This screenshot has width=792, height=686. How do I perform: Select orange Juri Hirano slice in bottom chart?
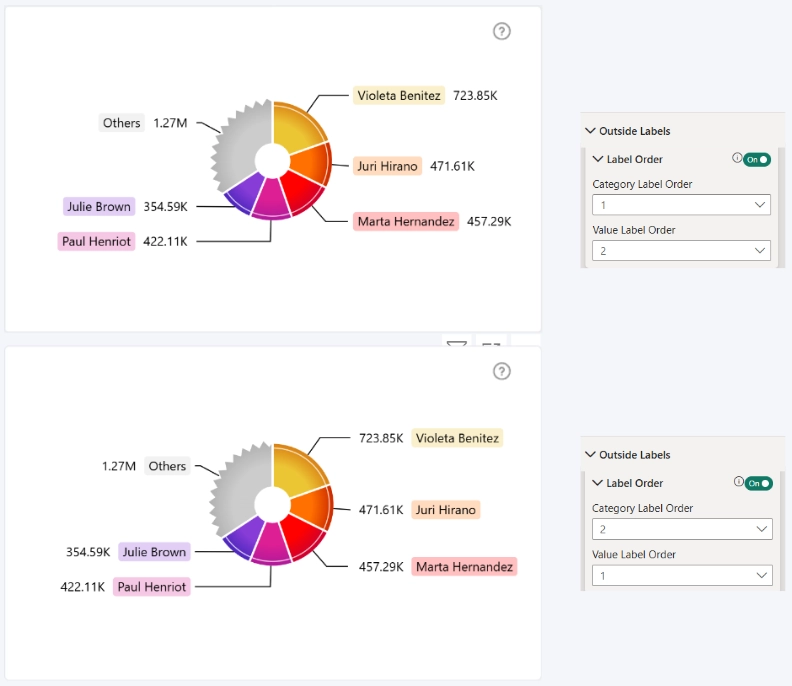312,507
